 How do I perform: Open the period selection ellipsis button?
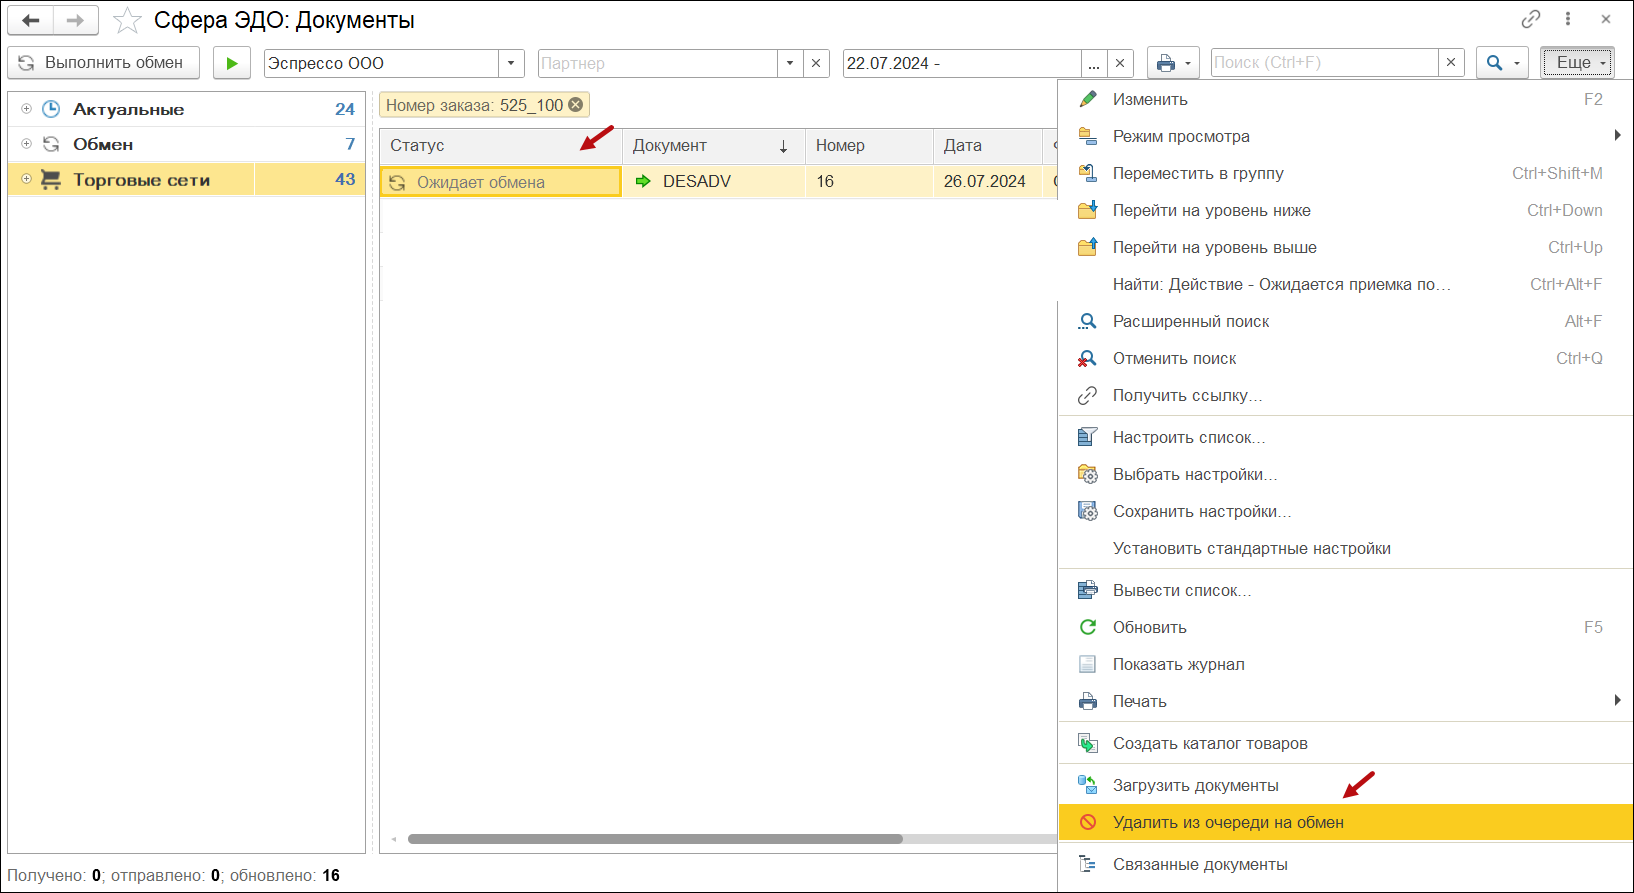pyautogui.click(x=1094, y=63)
